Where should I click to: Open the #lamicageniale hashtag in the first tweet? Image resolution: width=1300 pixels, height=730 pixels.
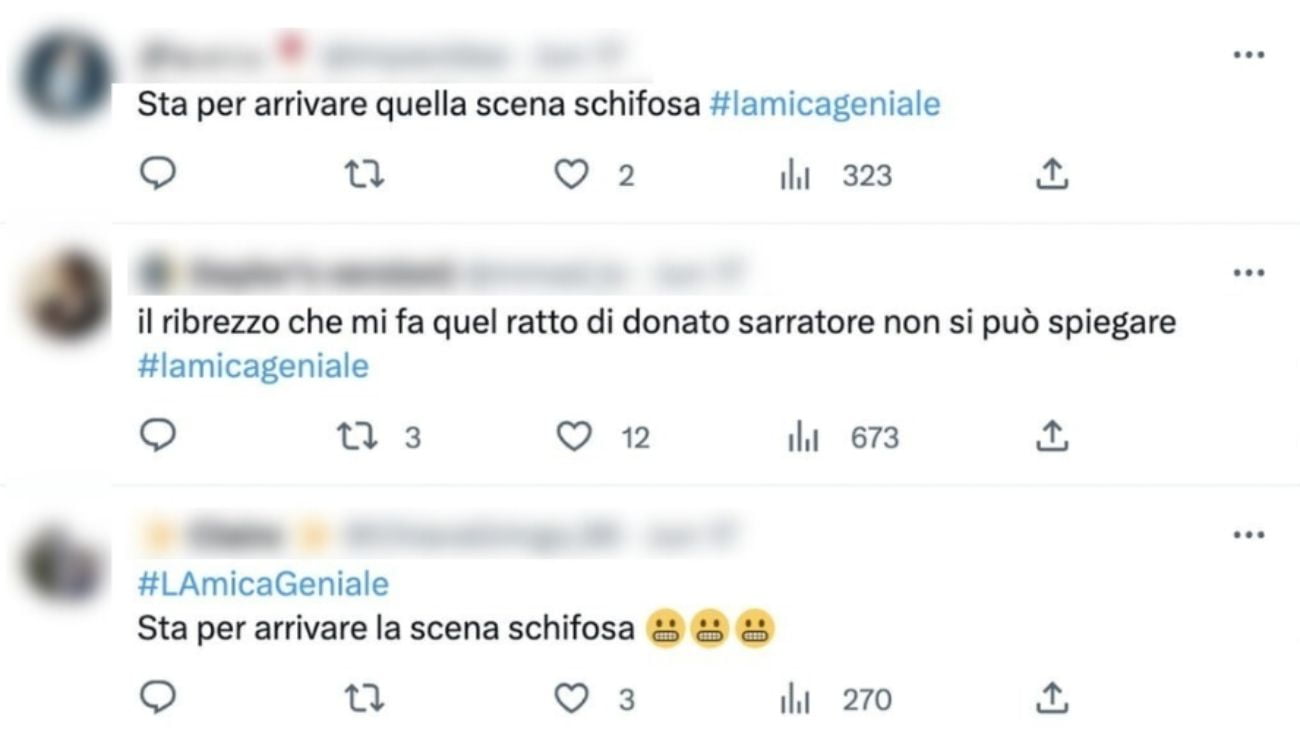[824, 103]
